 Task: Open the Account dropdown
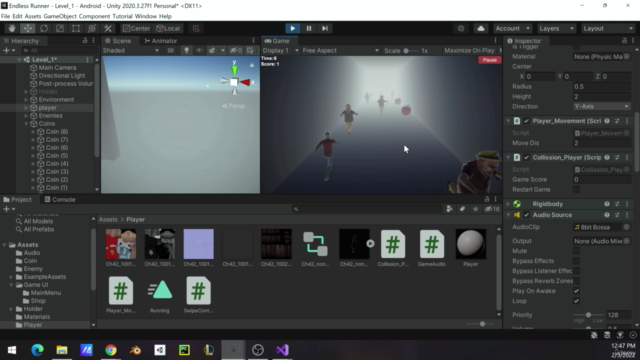point(512,28)
